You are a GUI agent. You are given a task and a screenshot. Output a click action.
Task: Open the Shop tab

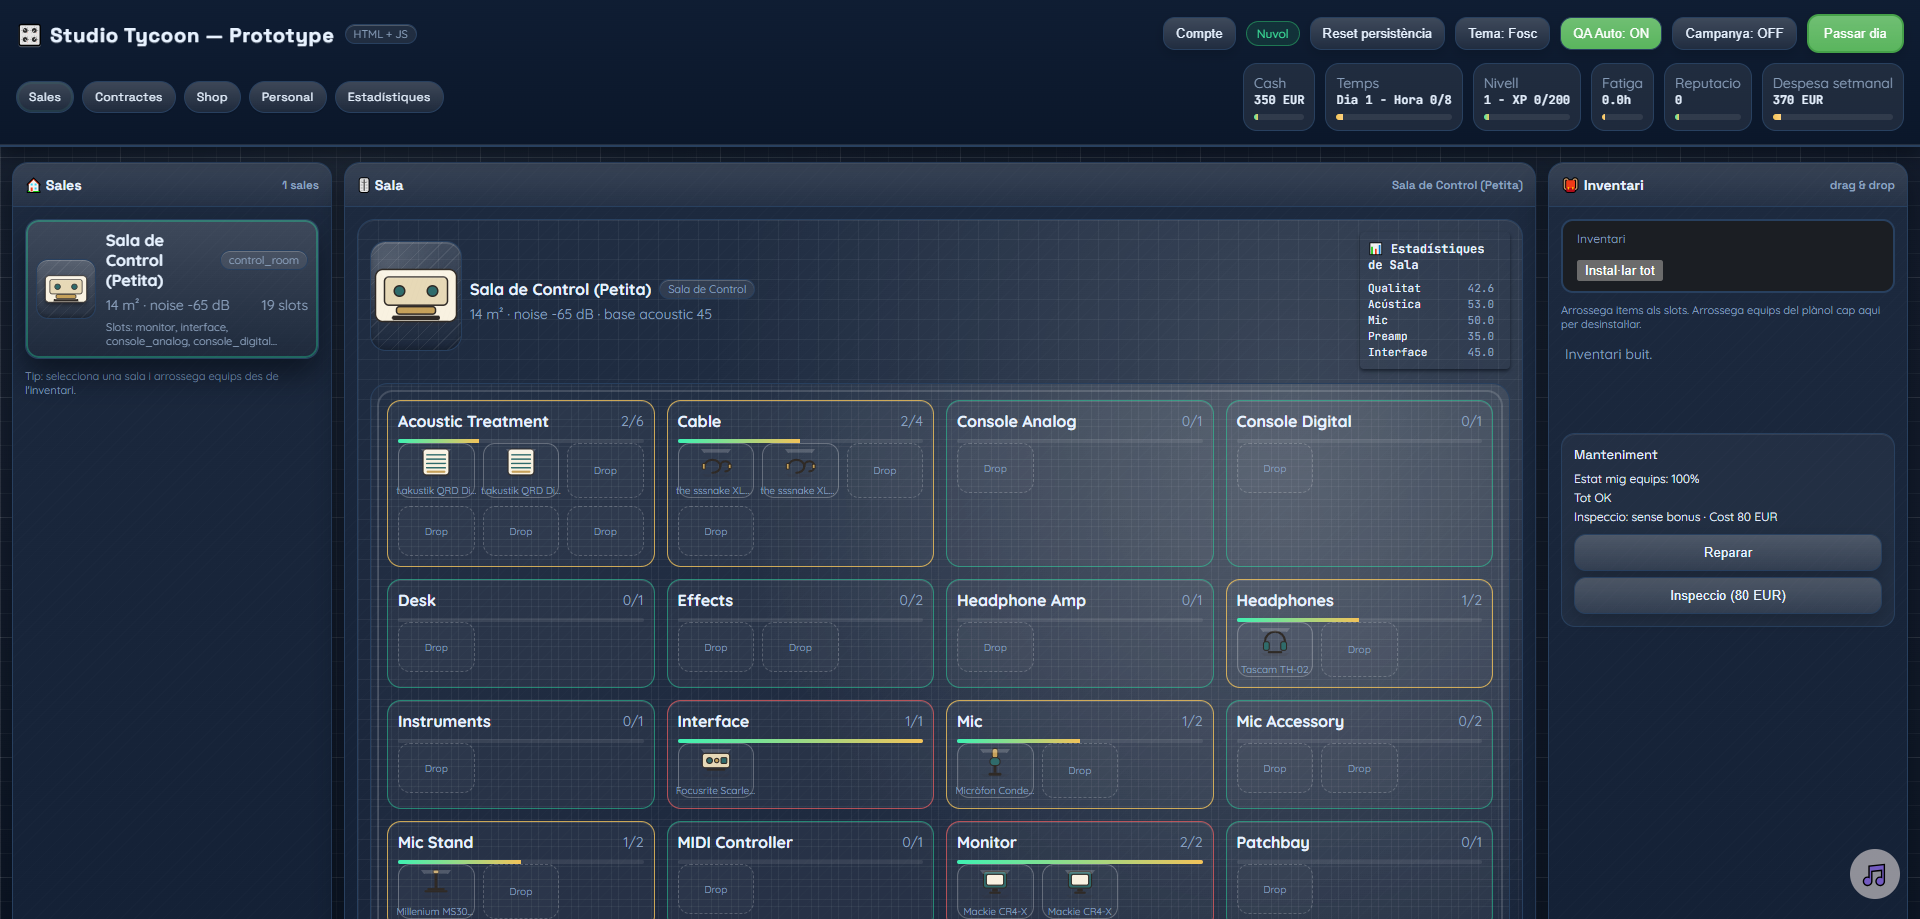click(x=211, y=97)
